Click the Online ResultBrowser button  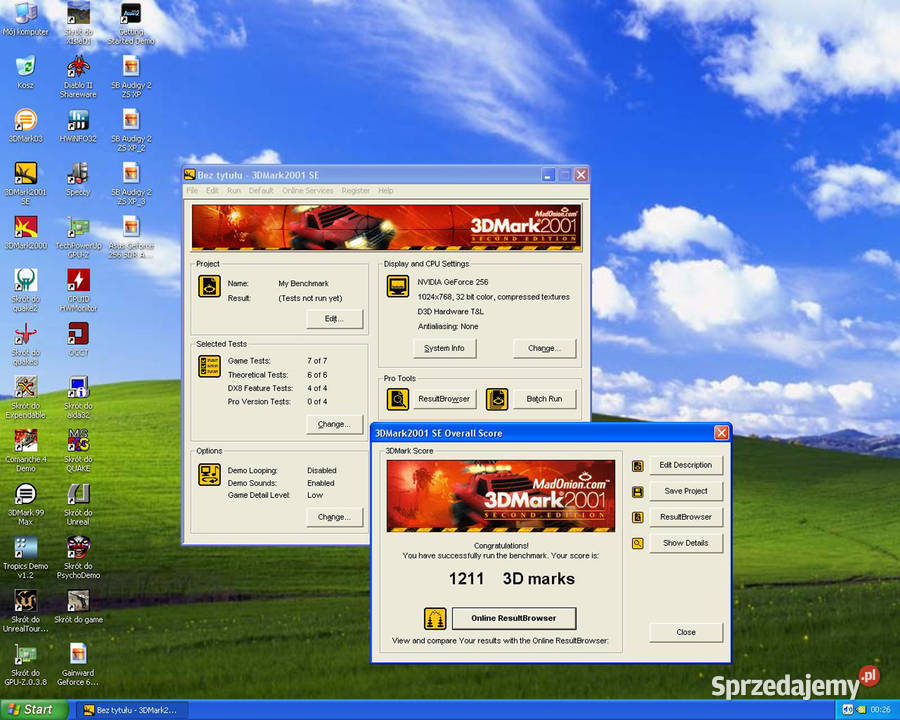tap(514, 618)
